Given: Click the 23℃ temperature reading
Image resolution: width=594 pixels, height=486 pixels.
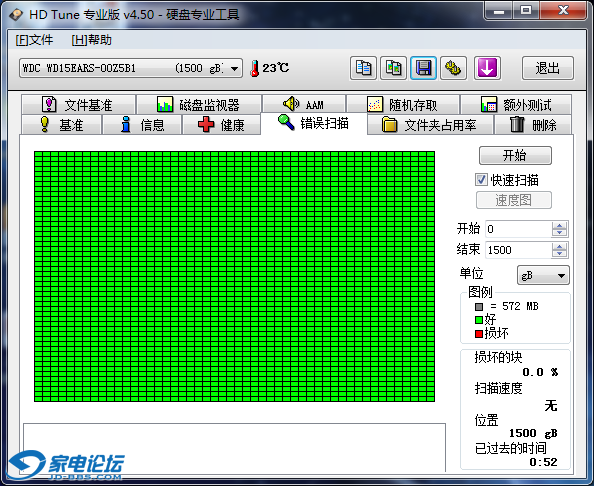Looking at the screenshot, I should point(275,68).
